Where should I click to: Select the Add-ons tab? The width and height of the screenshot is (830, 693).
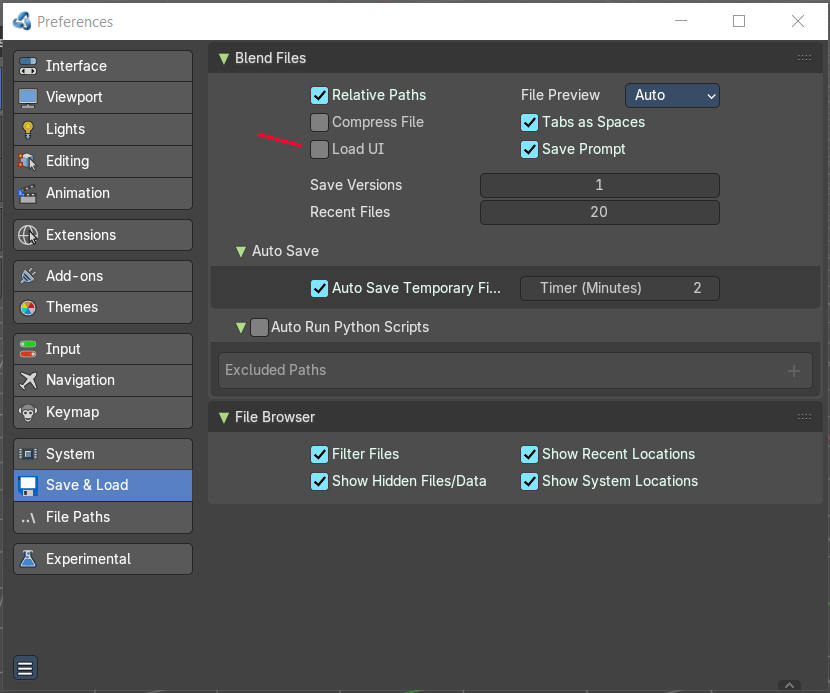pyautogui.click(x=103, y=276)
